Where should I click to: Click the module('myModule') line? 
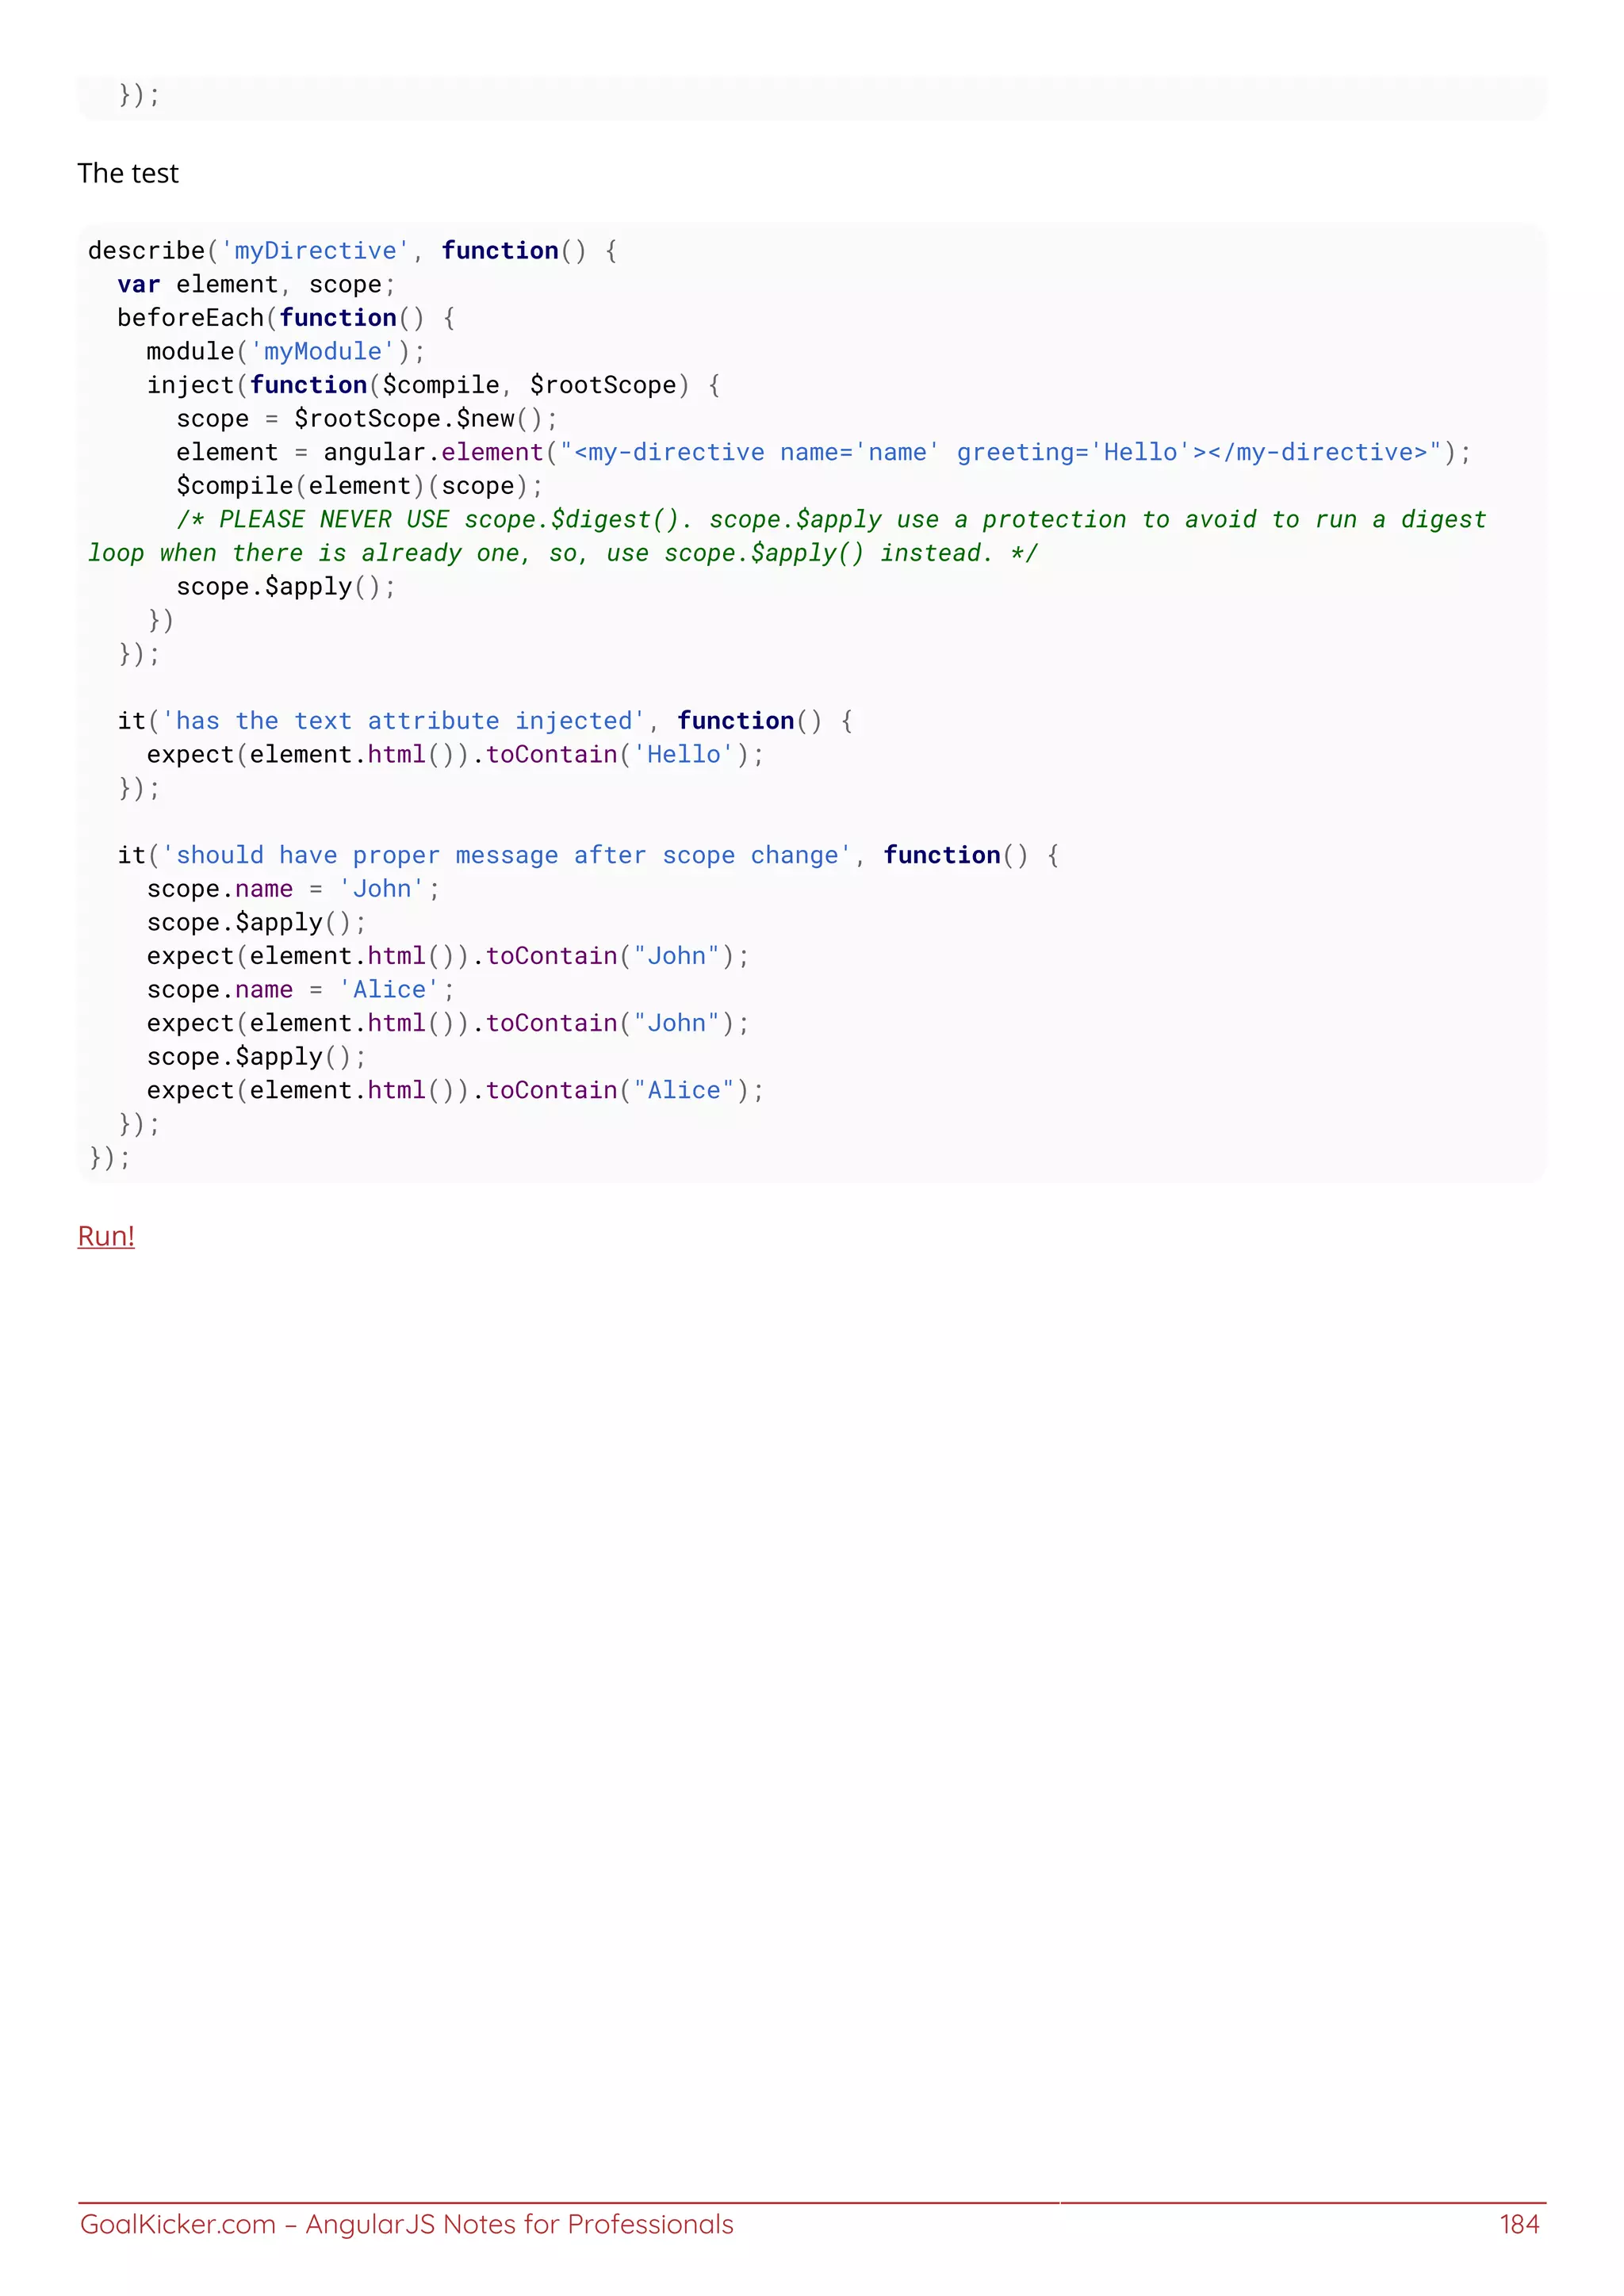coord(286,352)
